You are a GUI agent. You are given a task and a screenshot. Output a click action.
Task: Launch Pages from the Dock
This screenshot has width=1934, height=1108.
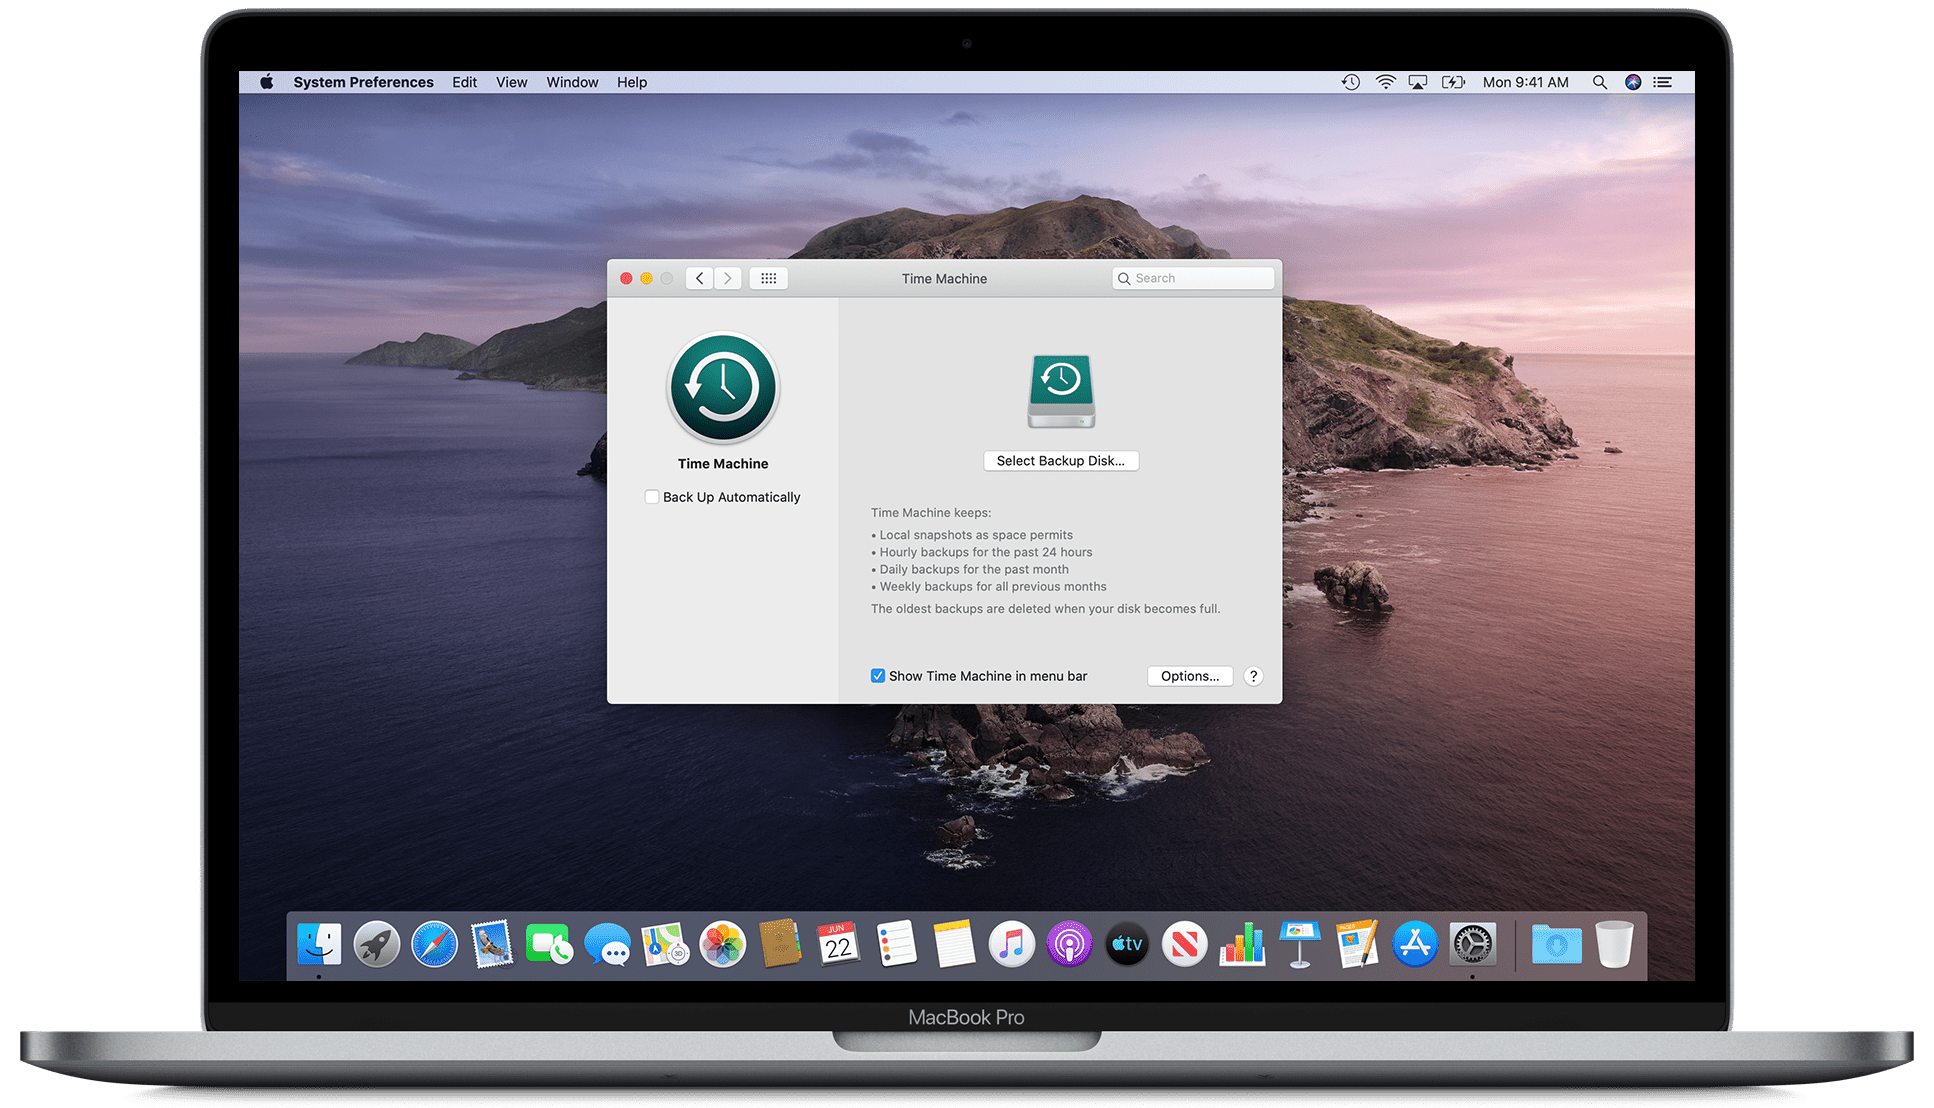tap(1358, 944)
